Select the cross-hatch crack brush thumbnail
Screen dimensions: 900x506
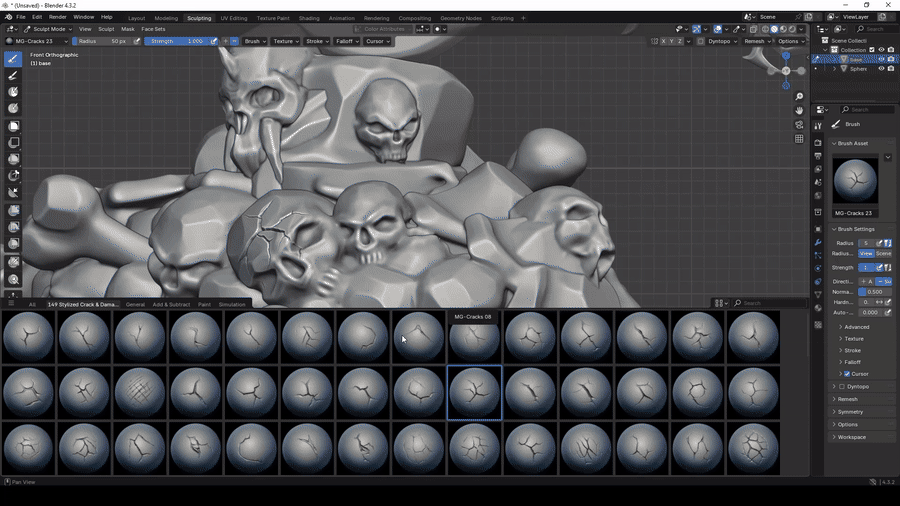pyautogui.click(x=139, y=392)
